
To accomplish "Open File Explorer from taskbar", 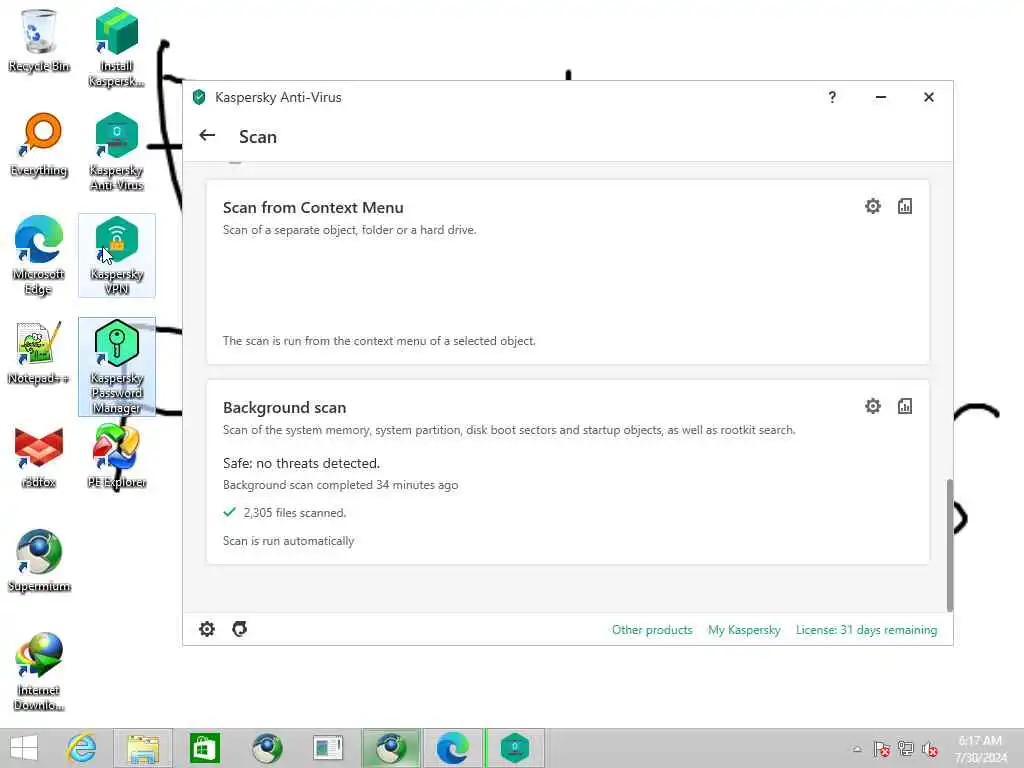I will click(x=143, y=748).
